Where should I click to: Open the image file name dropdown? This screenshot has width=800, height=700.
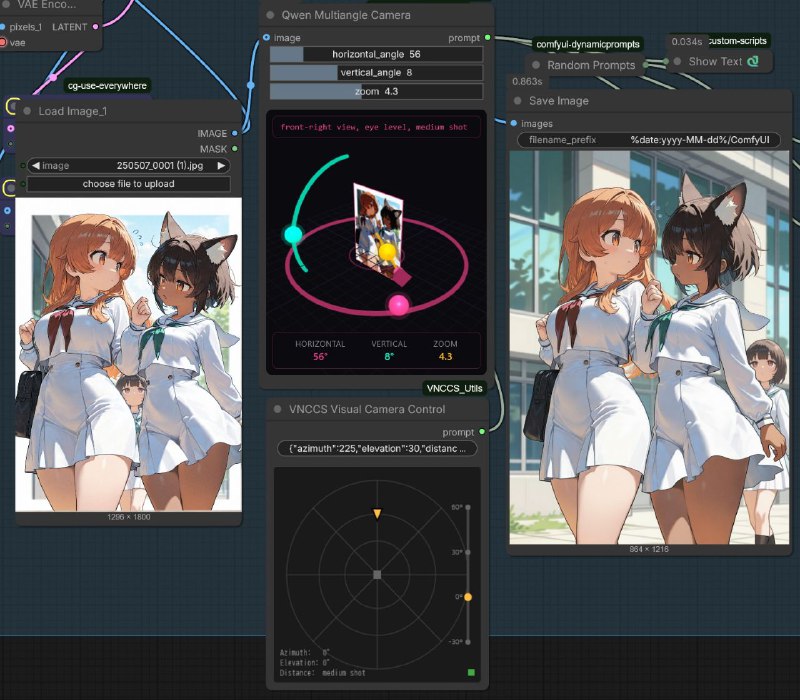(160, 166)
